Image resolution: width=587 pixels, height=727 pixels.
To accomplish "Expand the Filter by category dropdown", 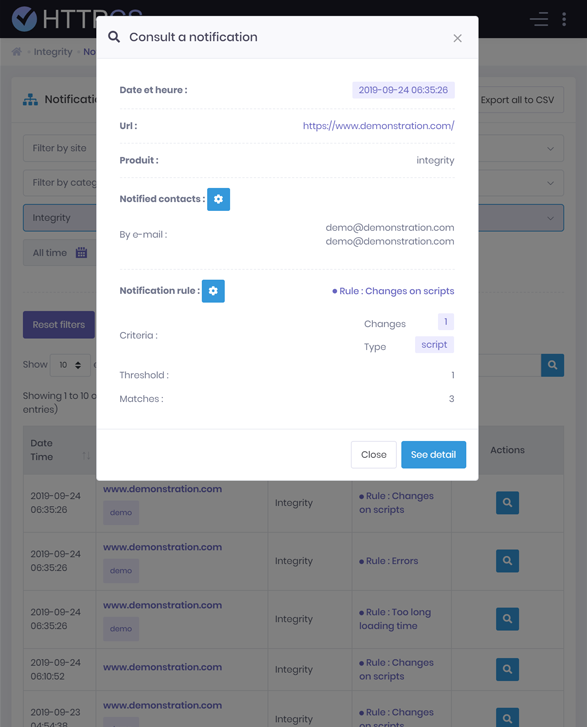I will pos(550,183).
